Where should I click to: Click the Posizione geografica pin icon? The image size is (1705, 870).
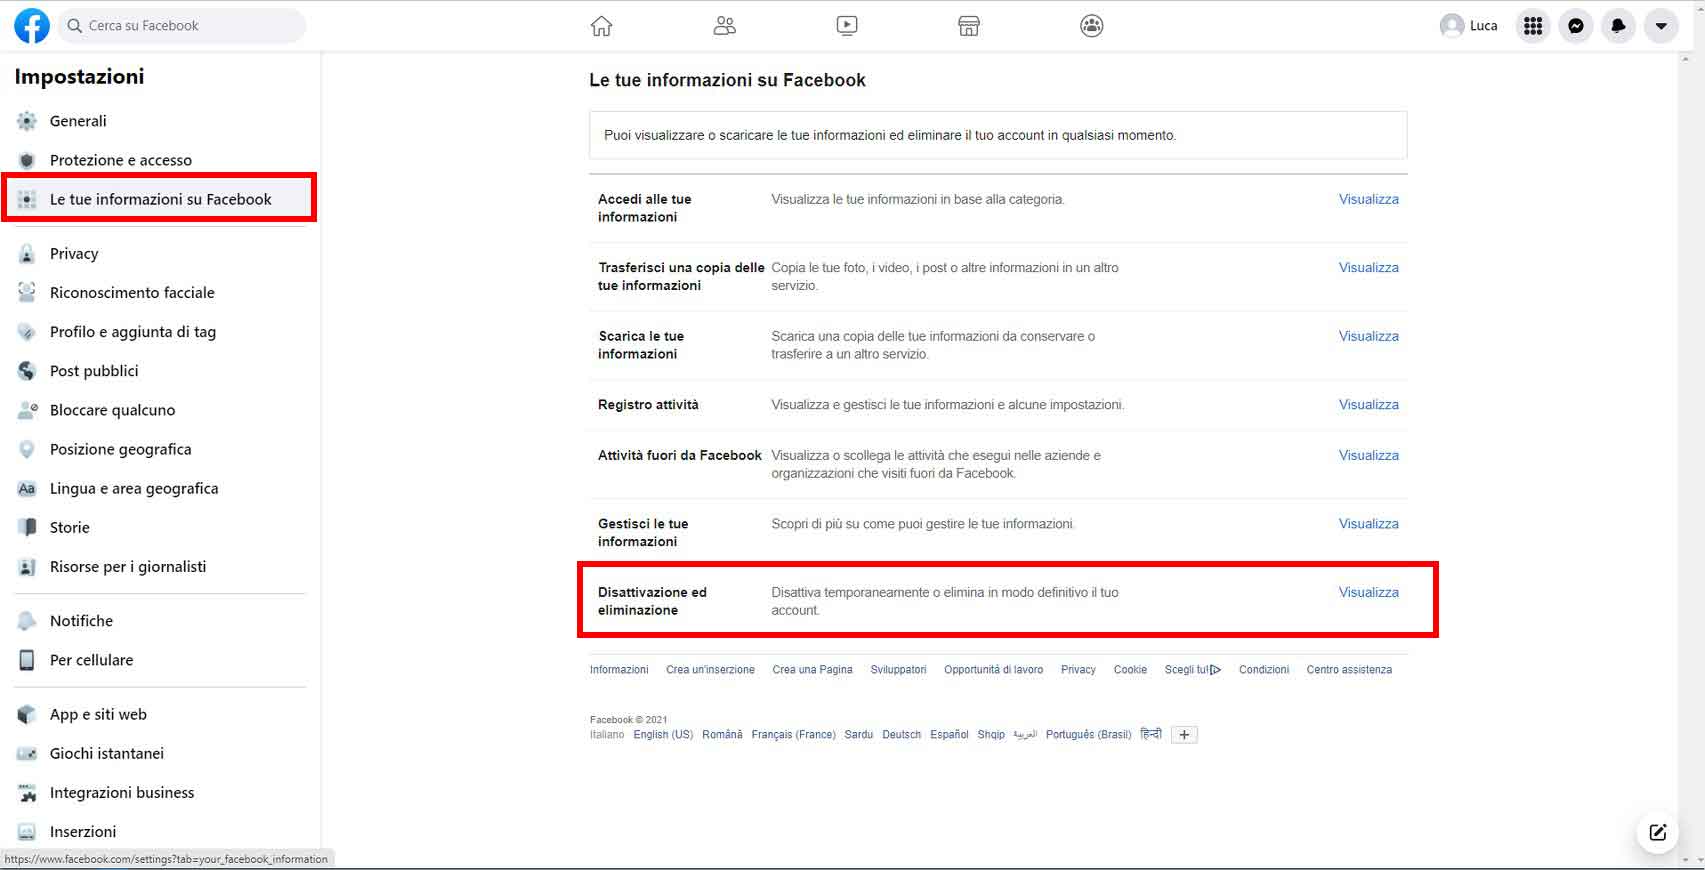coord(27,449)
